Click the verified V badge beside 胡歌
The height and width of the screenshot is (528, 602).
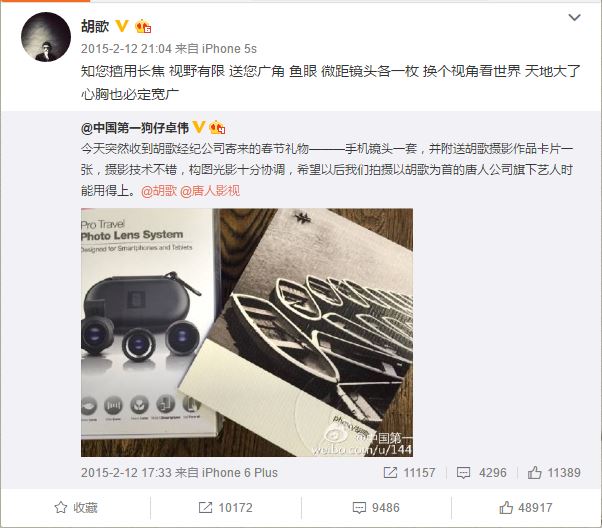(x=122, y=26)
